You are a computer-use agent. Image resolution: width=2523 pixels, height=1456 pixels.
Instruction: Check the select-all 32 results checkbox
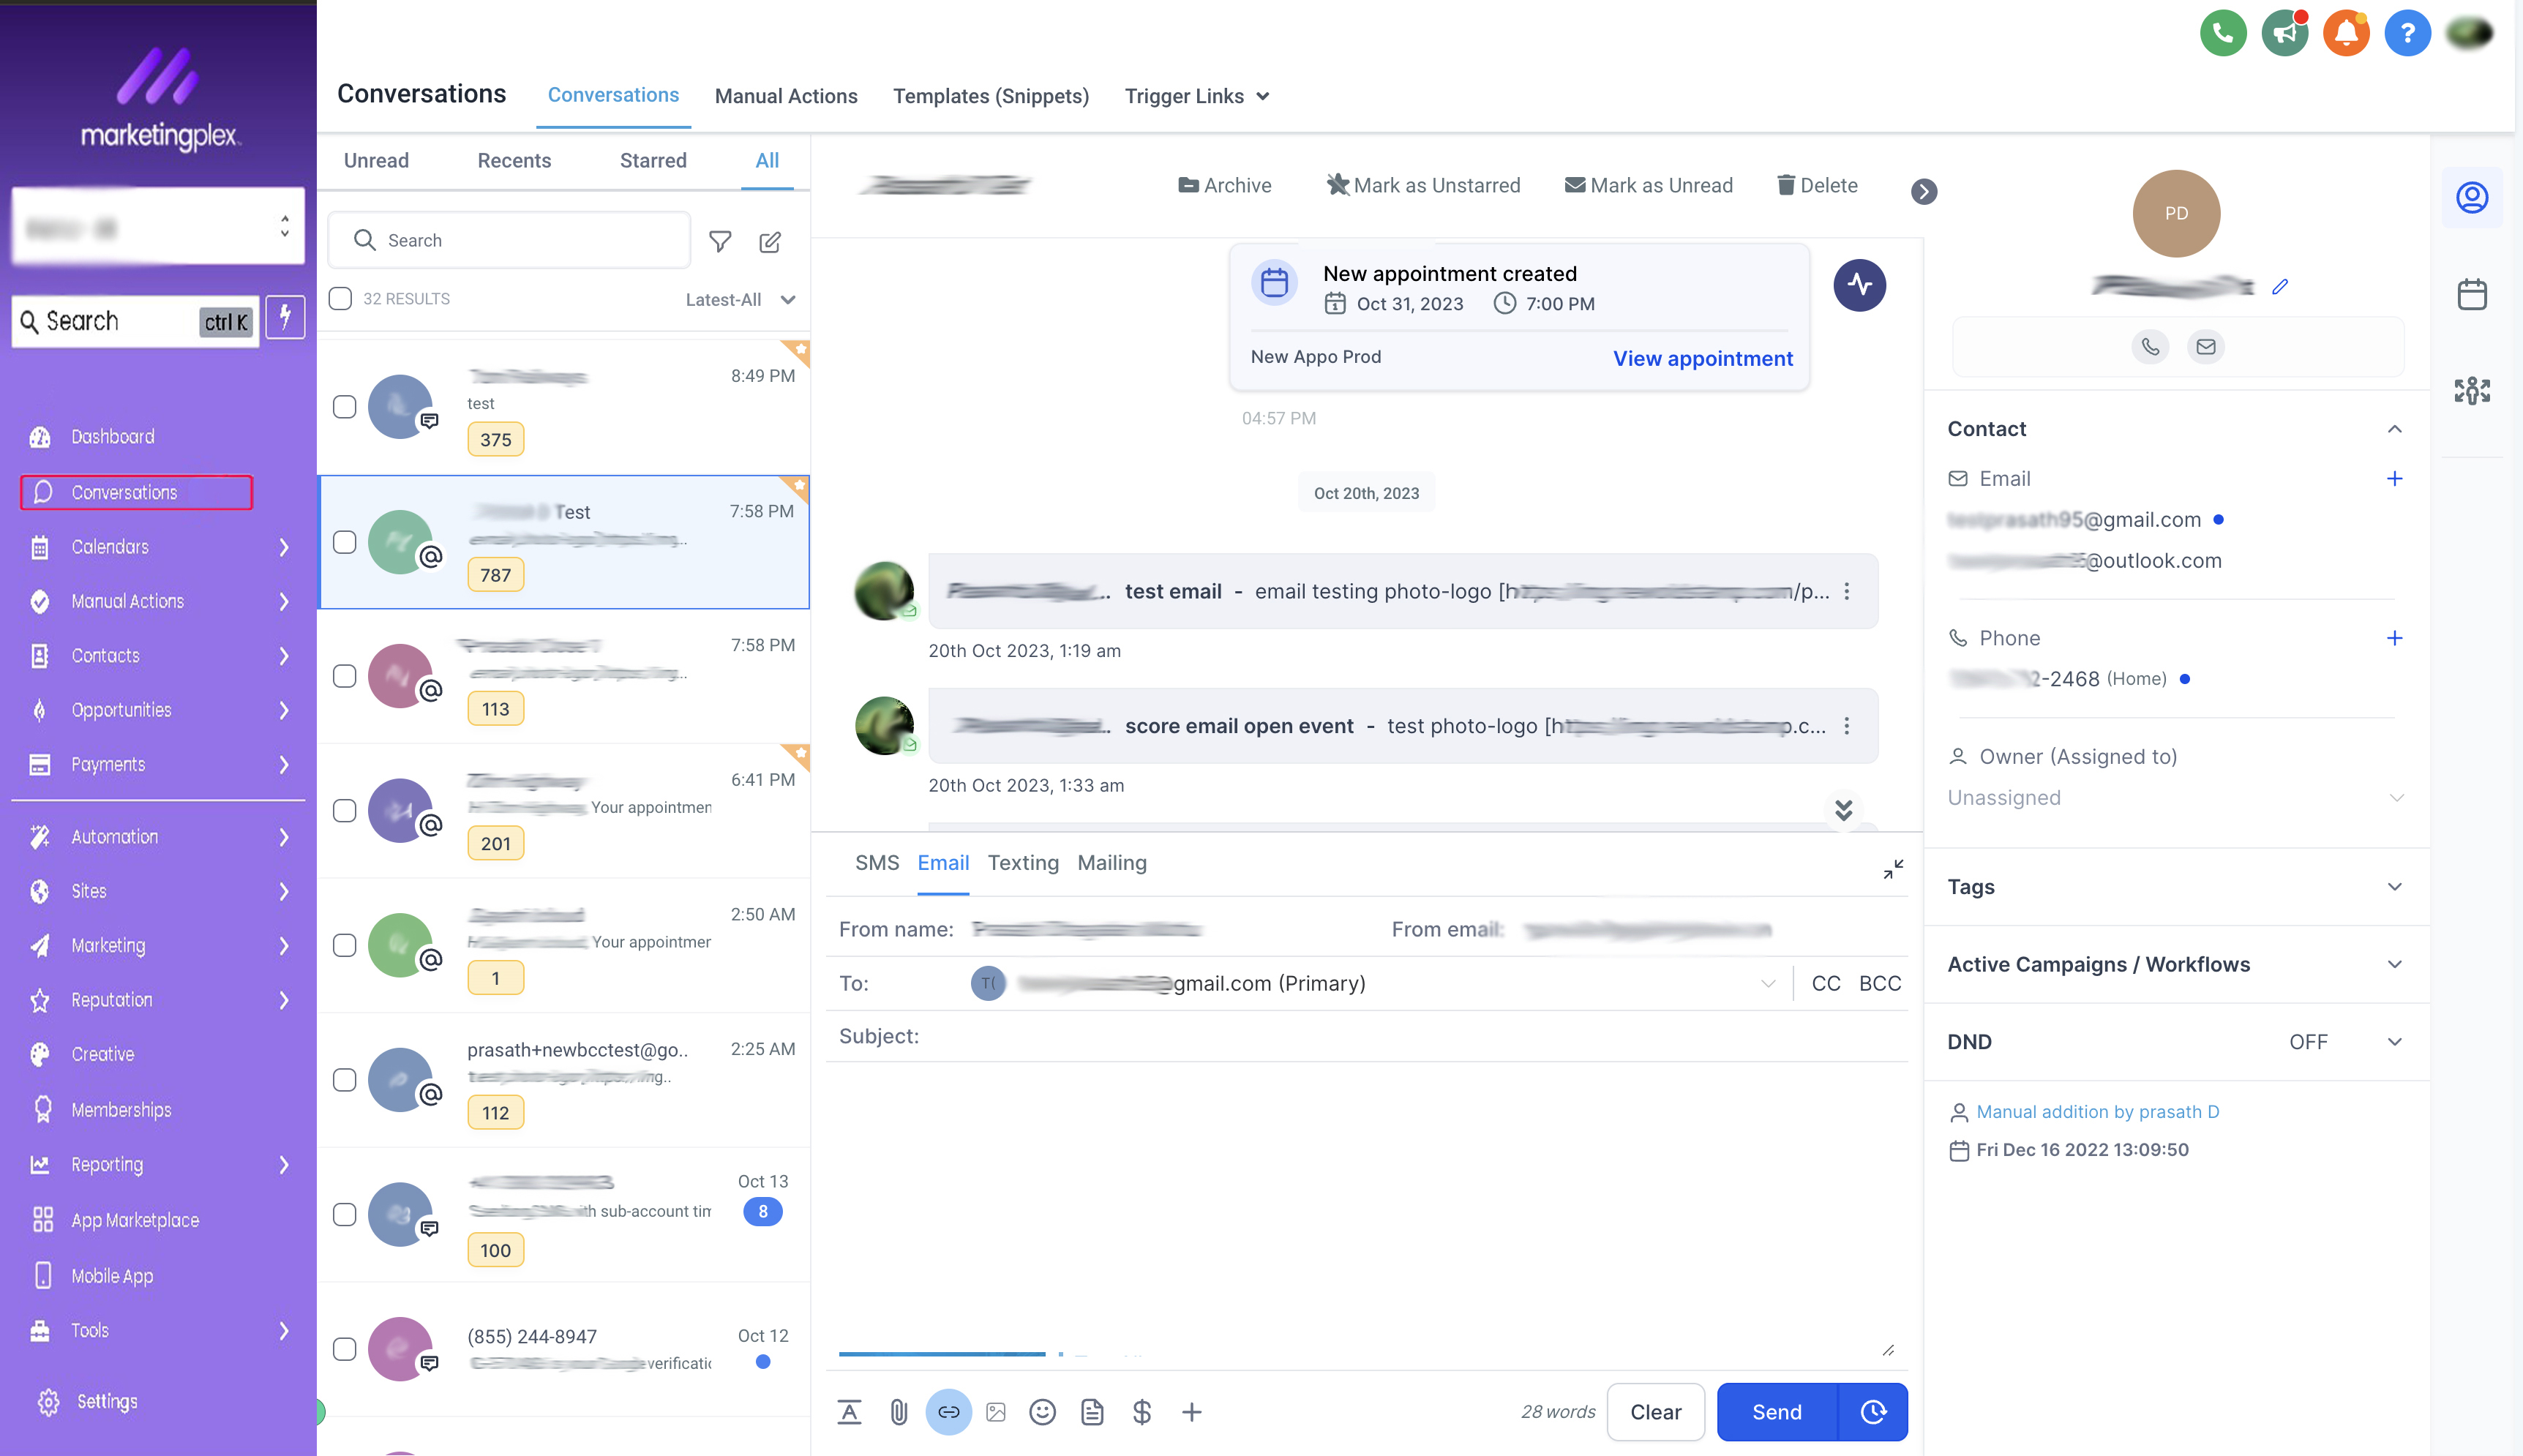[x=340, y=299]
